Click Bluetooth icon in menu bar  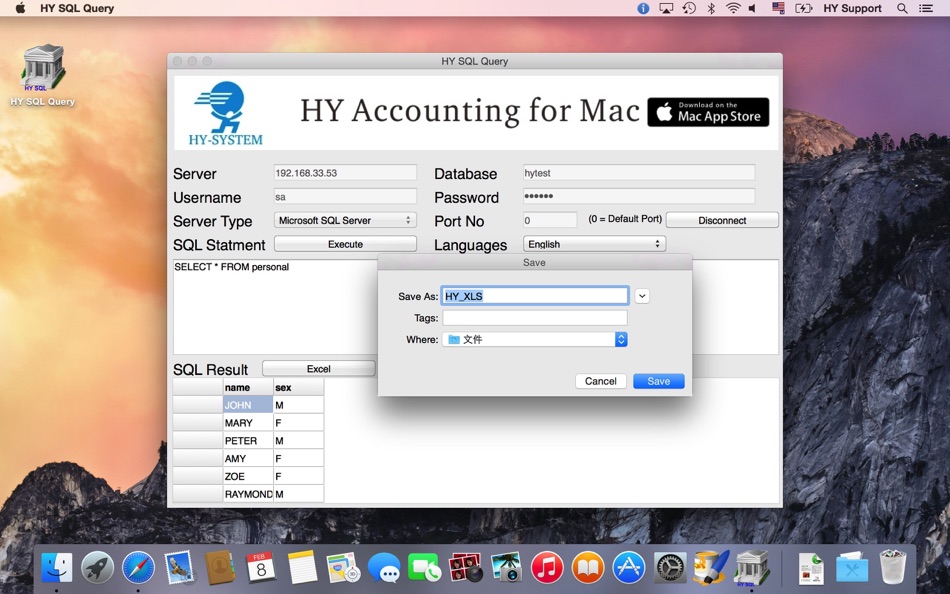[x=711, y=8]
